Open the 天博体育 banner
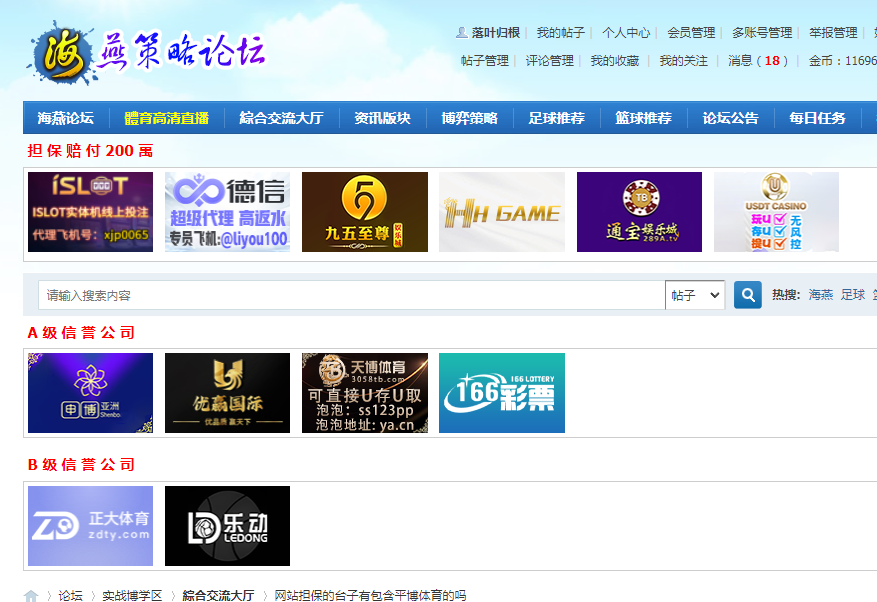 click(x=365, y=393)
